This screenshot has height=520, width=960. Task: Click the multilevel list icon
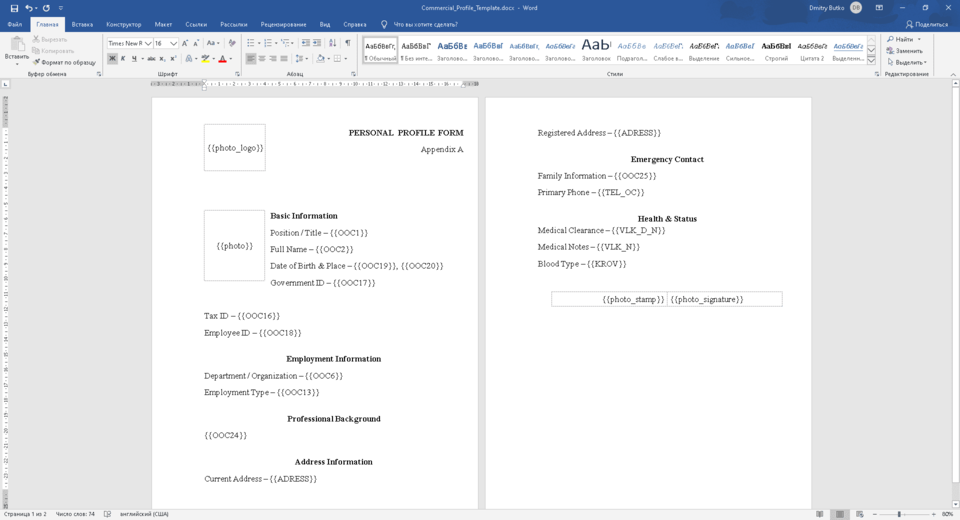pos(285,43)
